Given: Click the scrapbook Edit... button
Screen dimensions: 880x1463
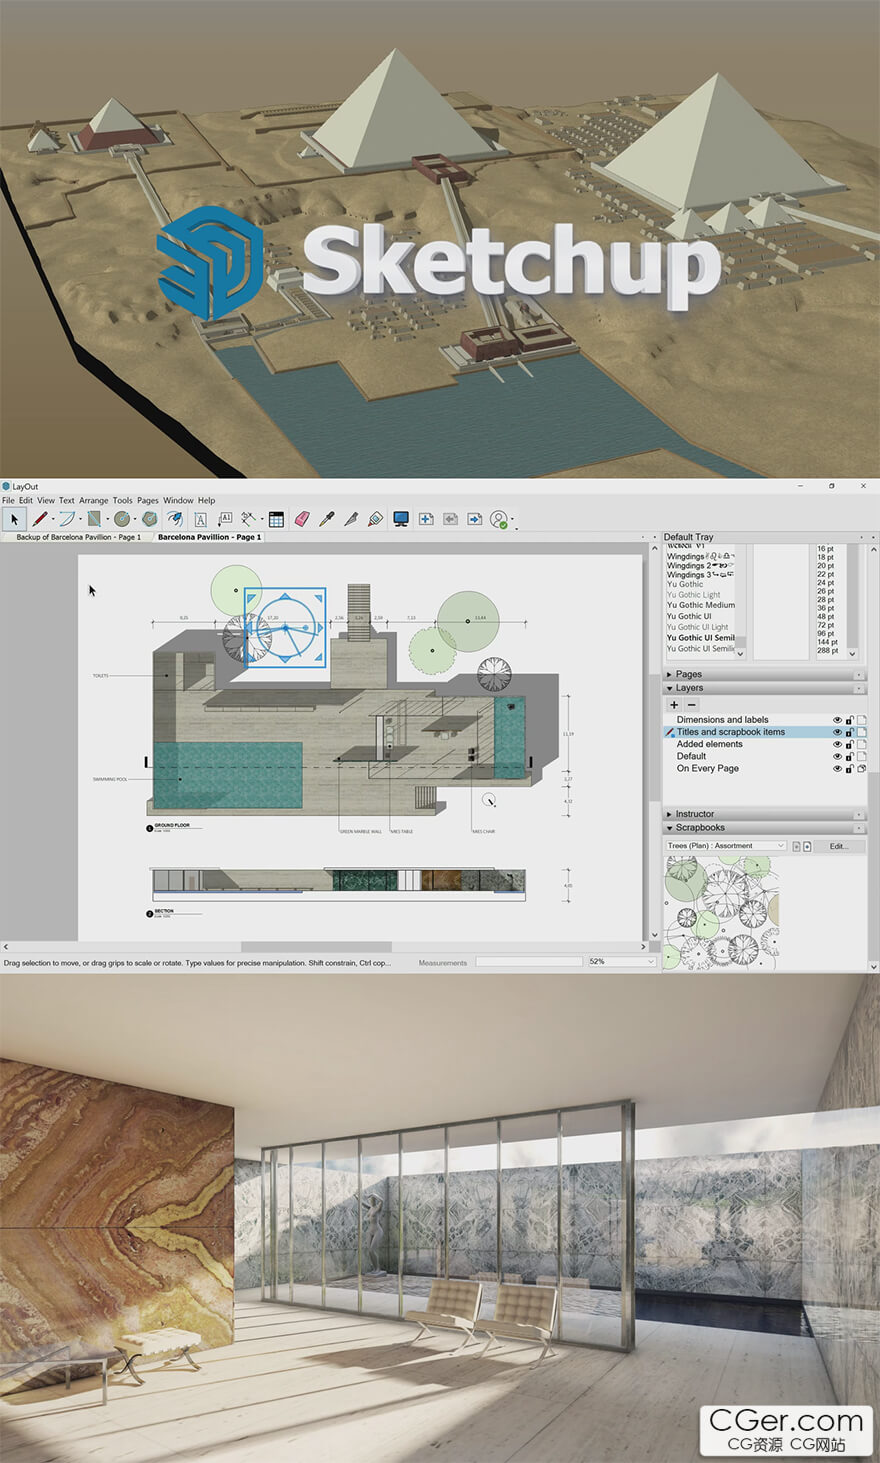Looking at the screenshot, I should 838,846.
